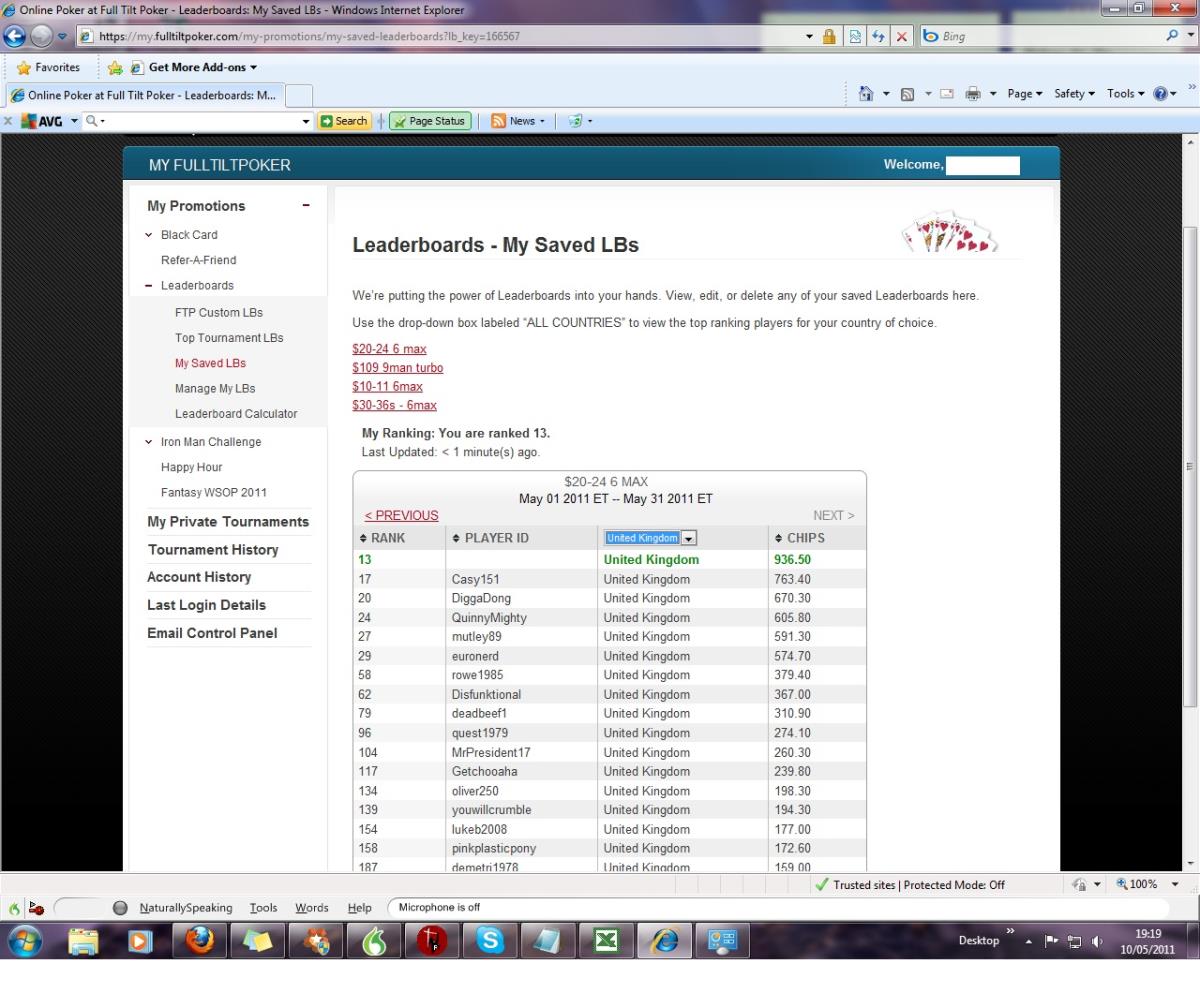Go back with the browser Back arrow

pos(15,36)
